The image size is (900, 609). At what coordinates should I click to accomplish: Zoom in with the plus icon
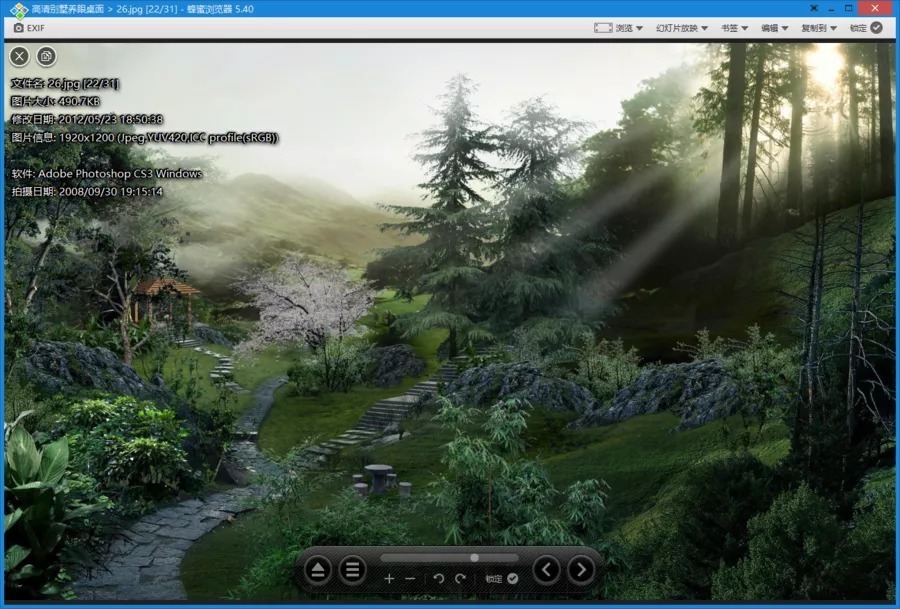click(x=389, y=579)
